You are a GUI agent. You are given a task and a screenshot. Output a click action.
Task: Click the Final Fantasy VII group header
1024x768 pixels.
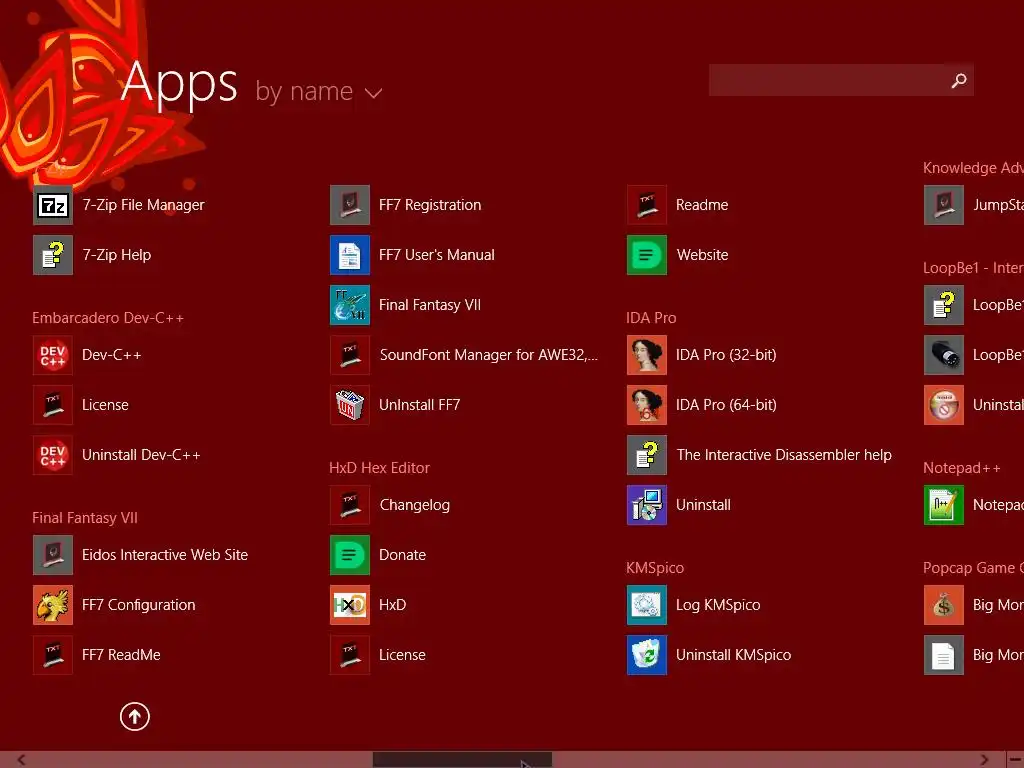[x=85, y=518]
